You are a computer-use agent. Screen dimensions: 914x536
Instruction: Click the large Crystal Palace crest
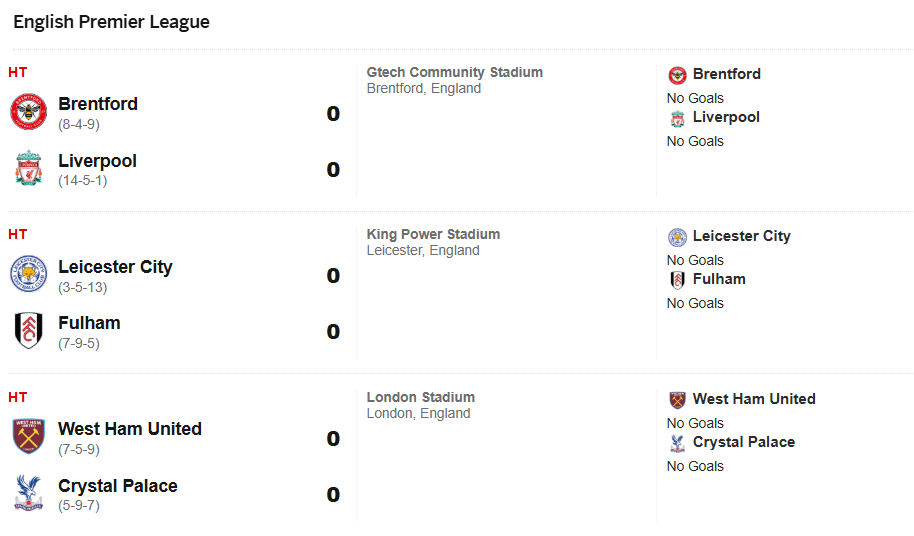28,494
